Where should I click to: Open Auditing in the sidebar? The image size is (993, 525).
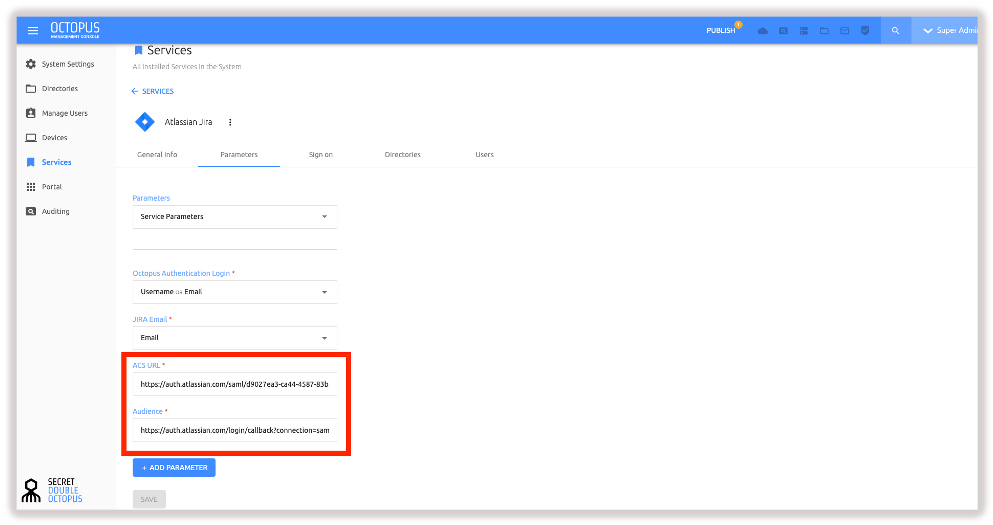point(55,212)
